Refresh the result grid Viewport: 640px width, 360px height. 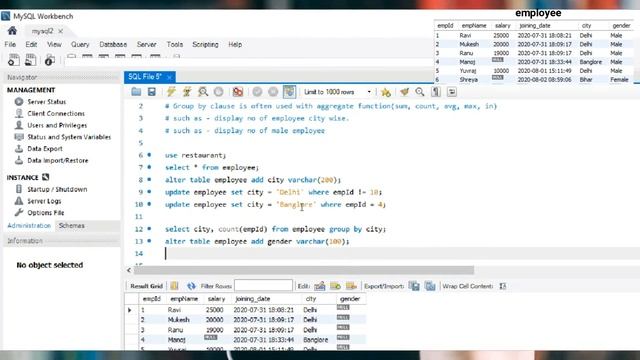point(191,286)
